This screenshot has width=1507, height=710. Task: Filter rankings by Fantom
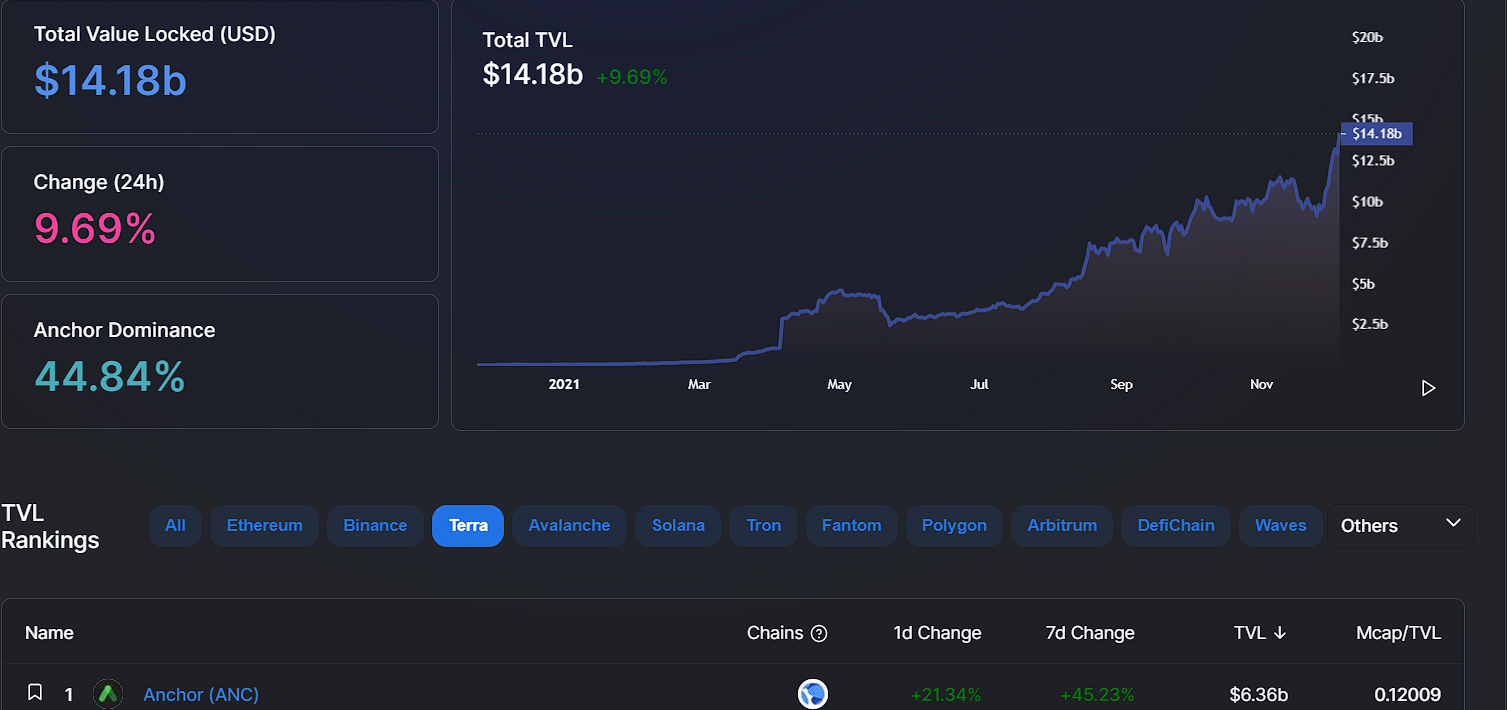coord(851,526)
